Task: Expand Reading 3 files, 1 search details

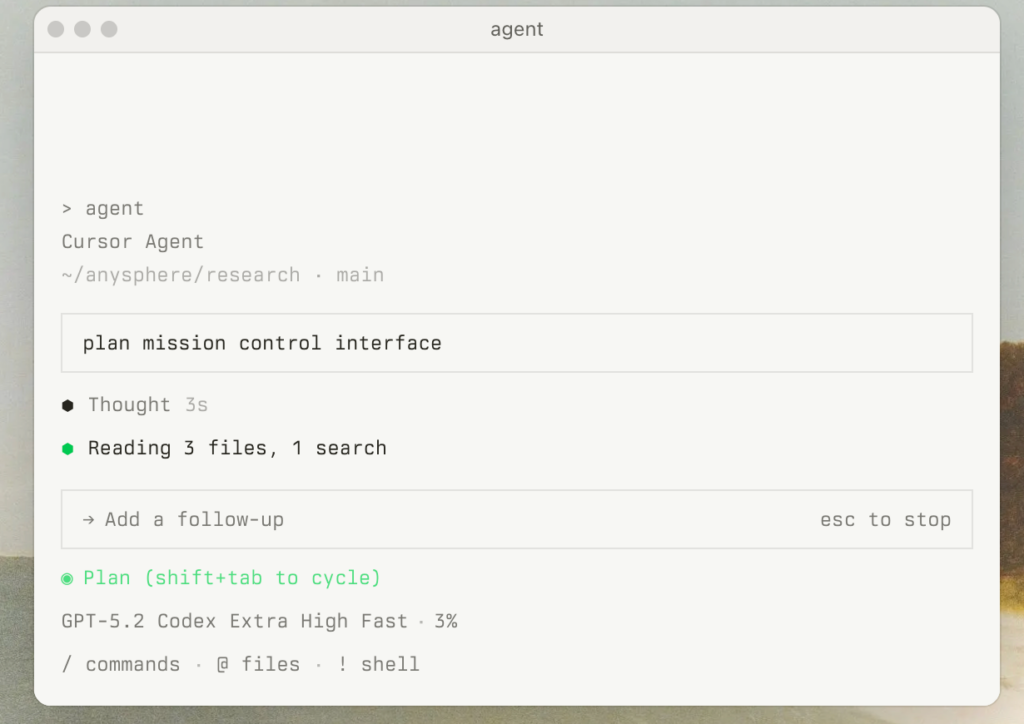Action: [x=237, y=448]
